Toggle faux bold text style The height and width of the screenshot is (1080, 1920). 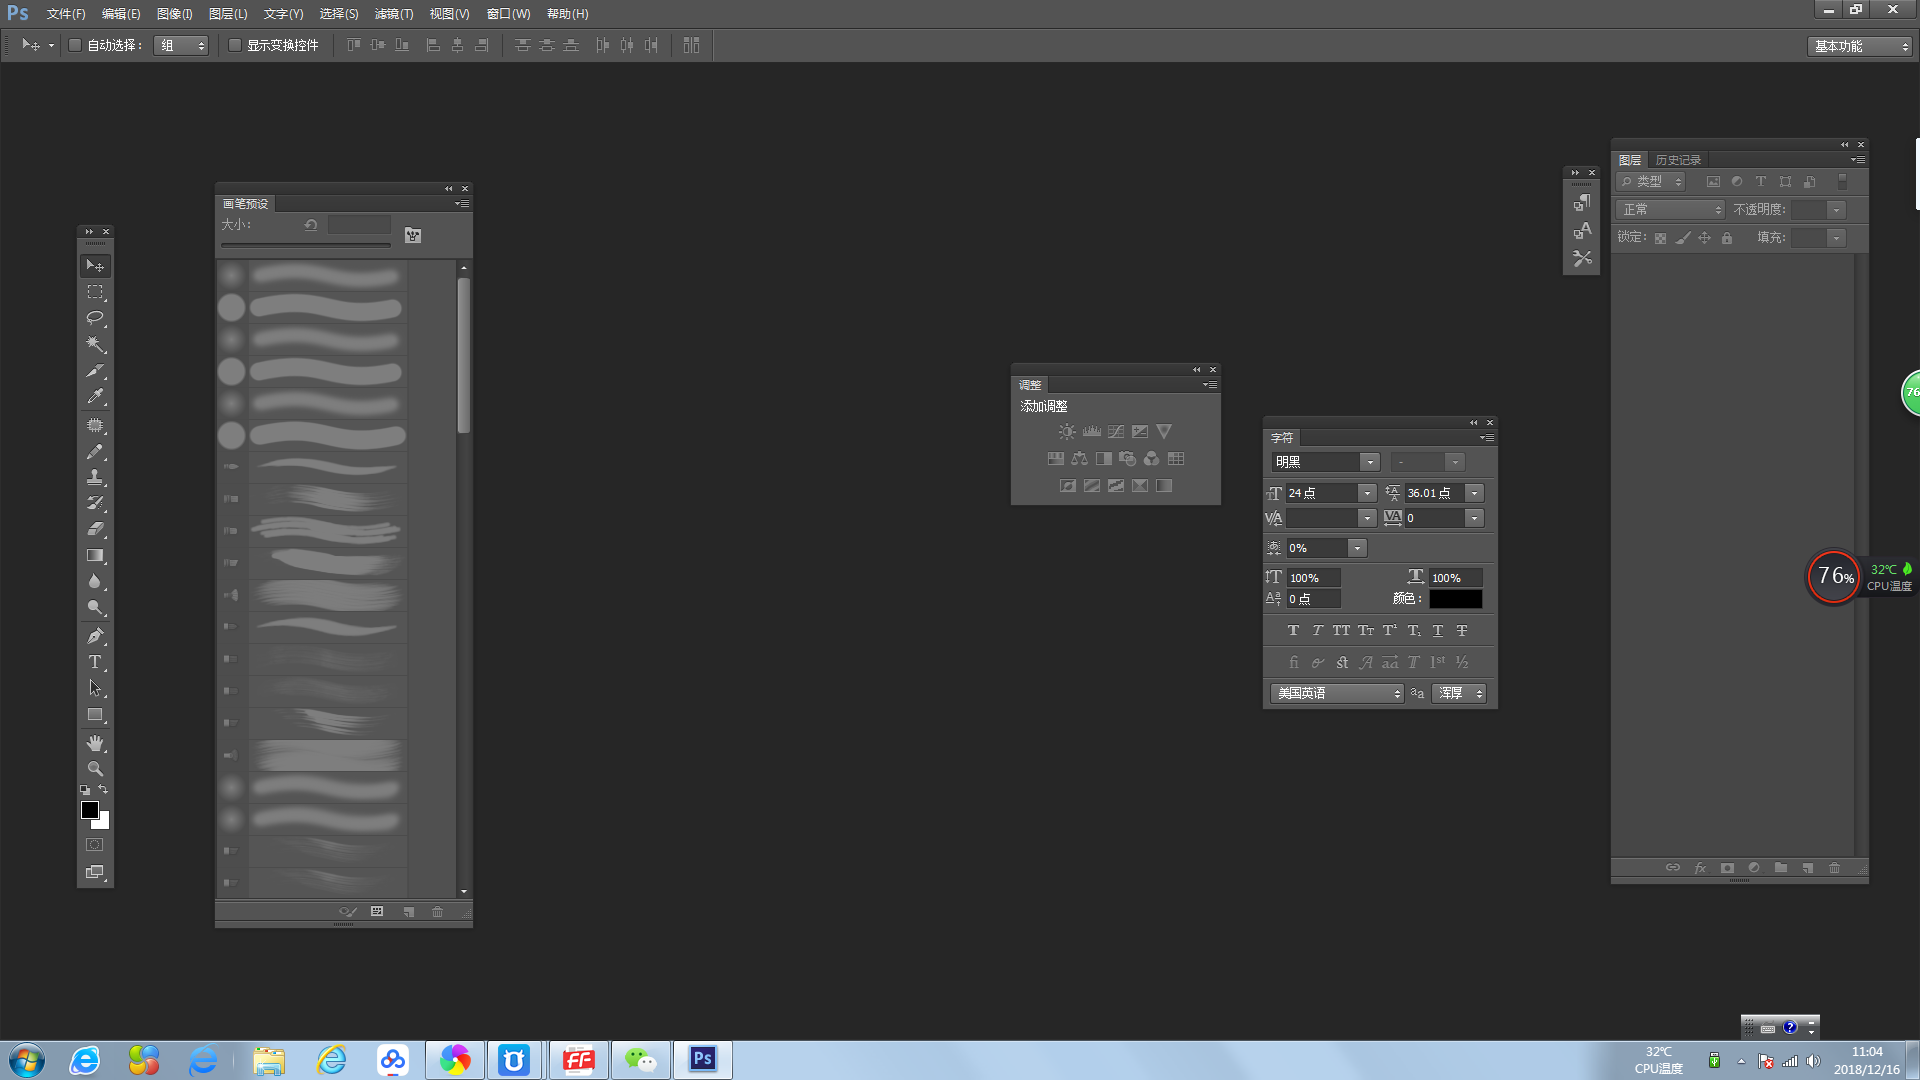coord(1293,631)
